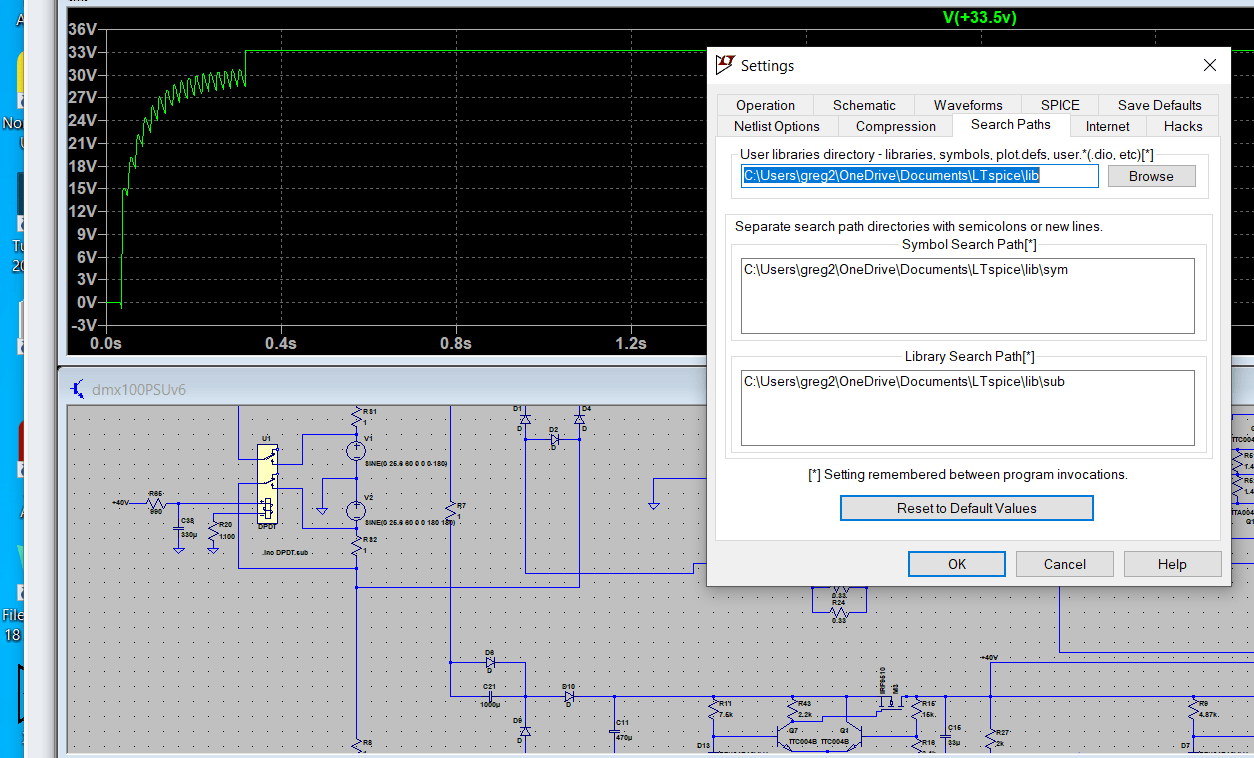Screen dimensions: 1254x758
Task: Open the Internet tab
Action: [1107, 126]
